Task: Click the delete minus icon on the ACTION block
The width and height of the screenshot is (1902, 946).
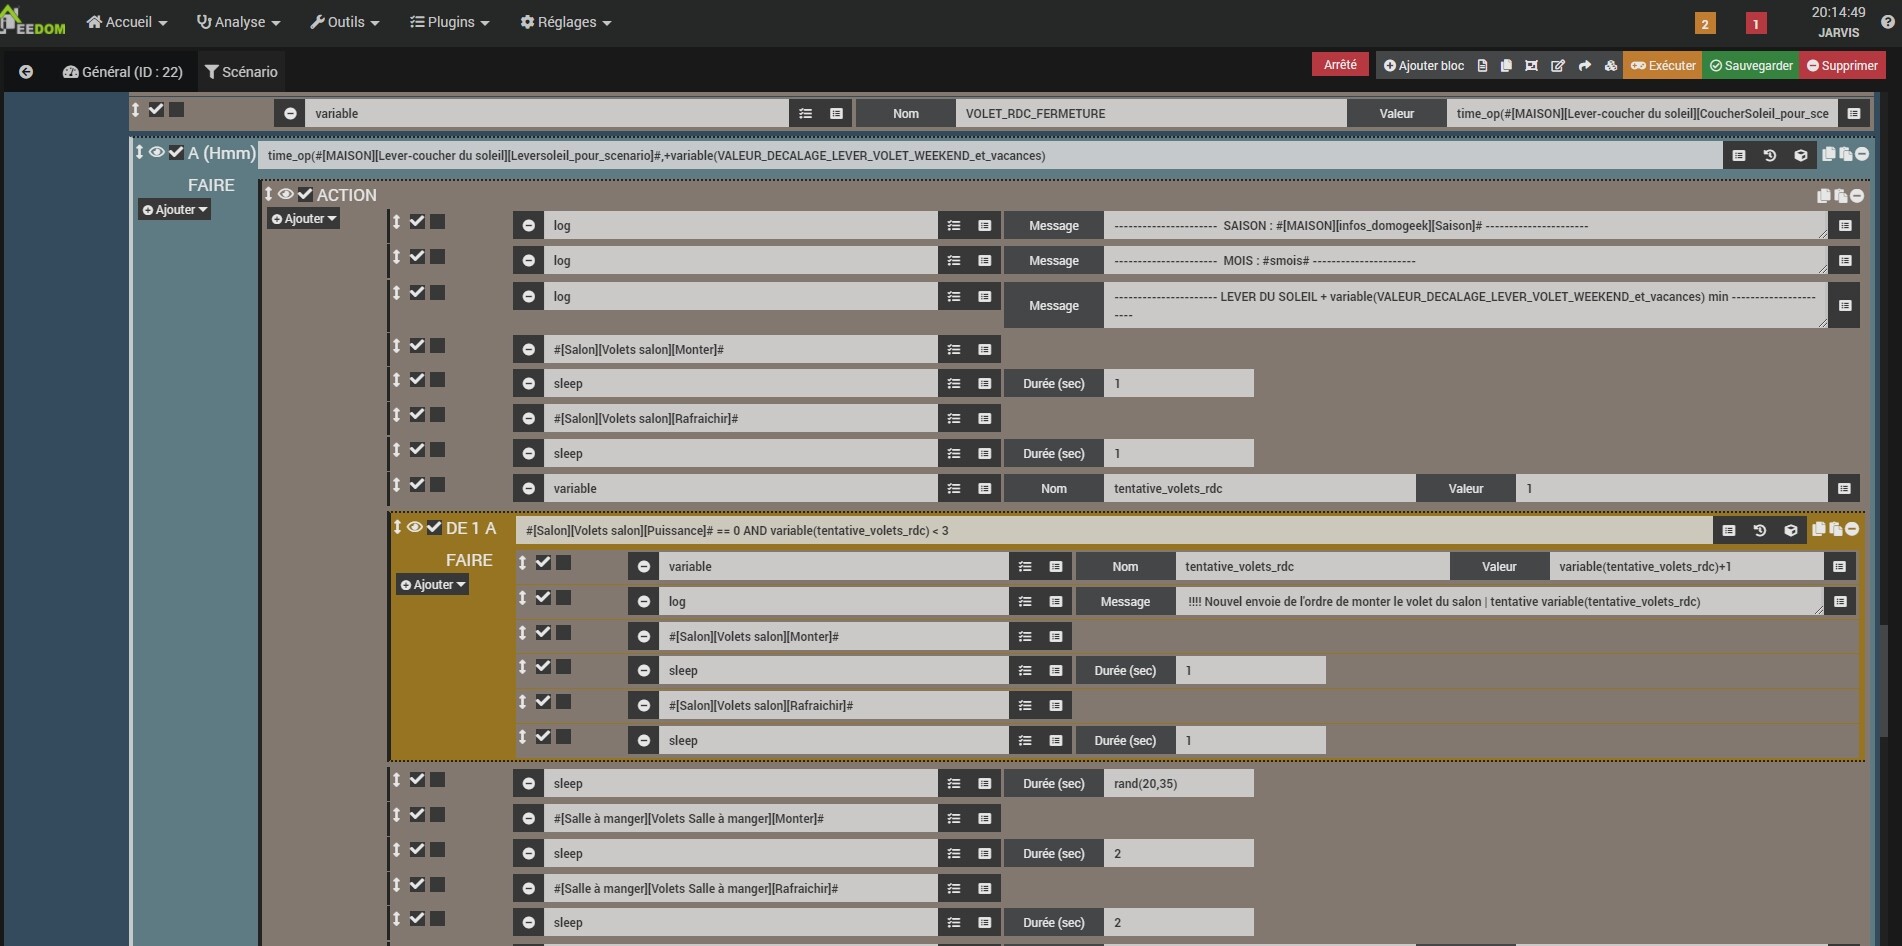Action: tap(1857, 196)
